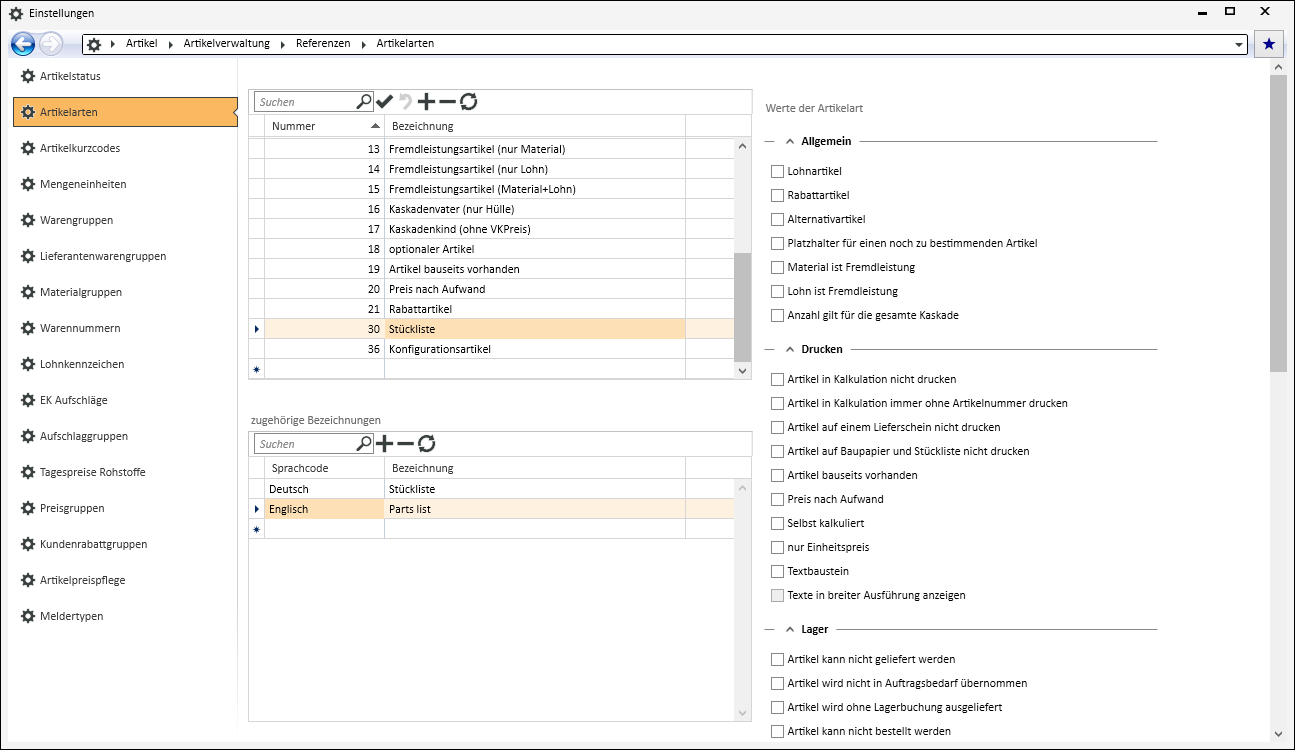Click the back navigation arrow
The height and width of the screenshot is (750, 1295).
point(23,44)
